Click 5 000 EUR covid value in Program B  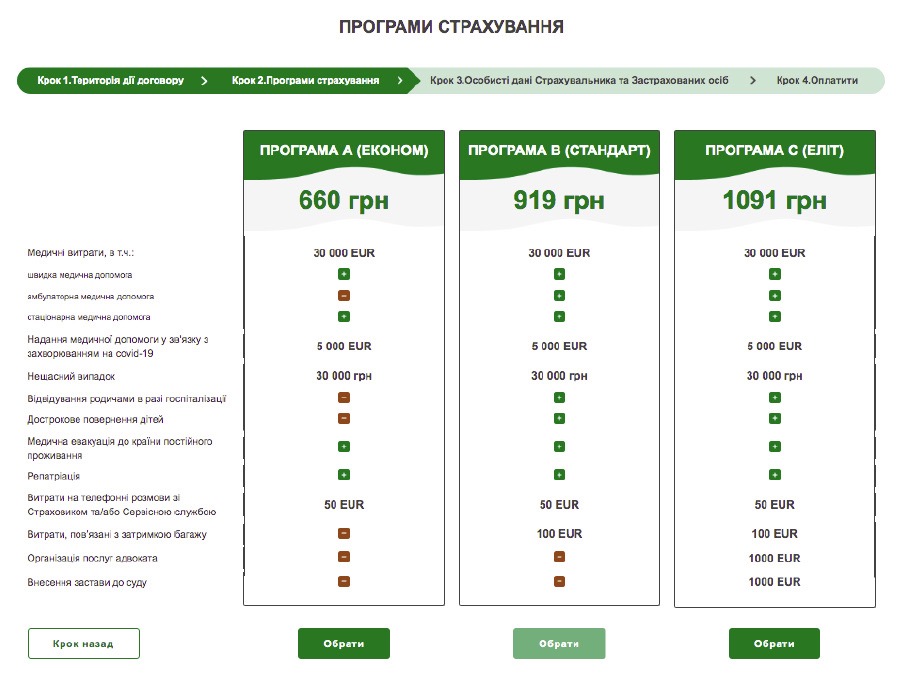[x=559, y=346]
